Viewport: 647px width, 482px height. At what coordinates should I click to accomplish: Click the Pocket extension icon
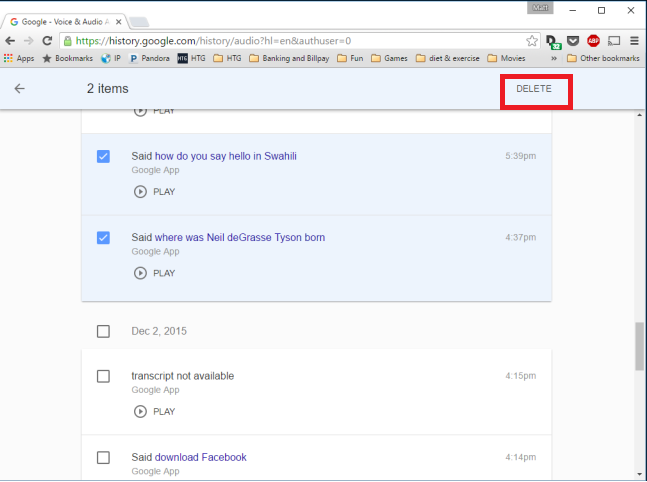573,41
